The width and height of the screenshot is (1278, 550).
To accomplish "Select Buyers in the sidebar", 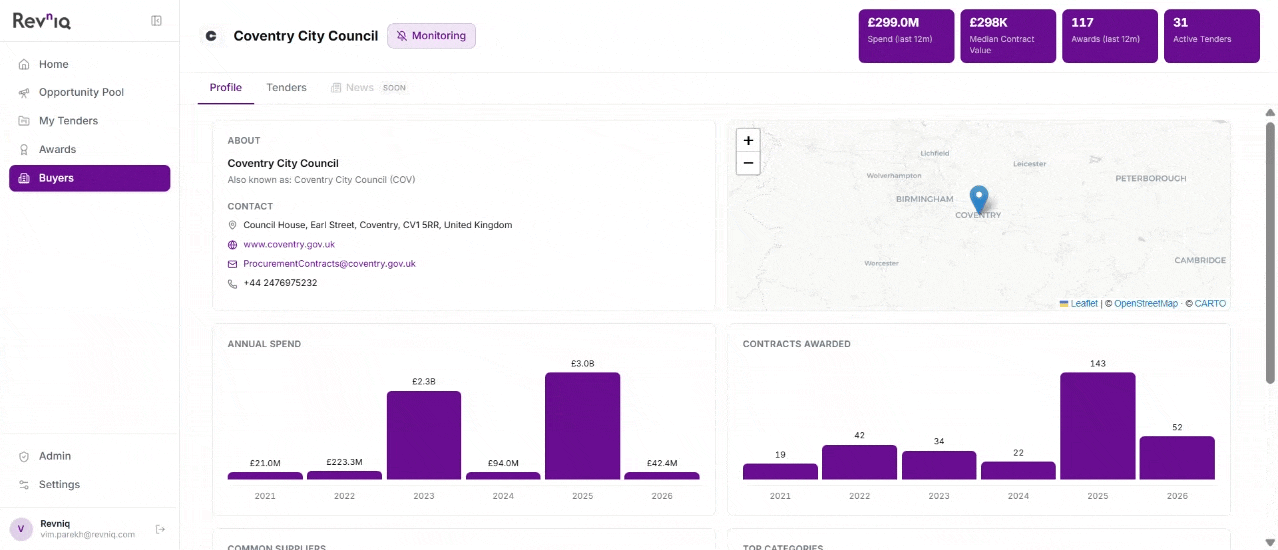I will point(90,178).
